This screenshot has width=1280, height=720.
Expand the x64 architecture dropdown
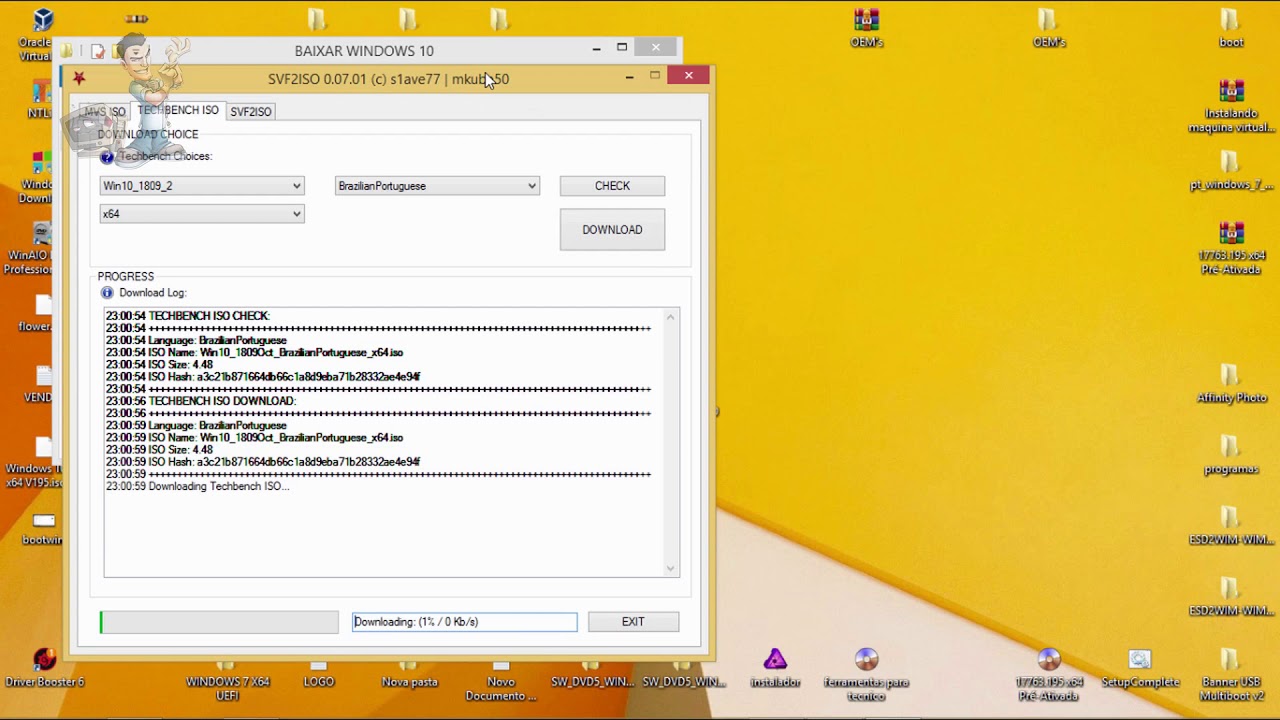pos(296,214)
